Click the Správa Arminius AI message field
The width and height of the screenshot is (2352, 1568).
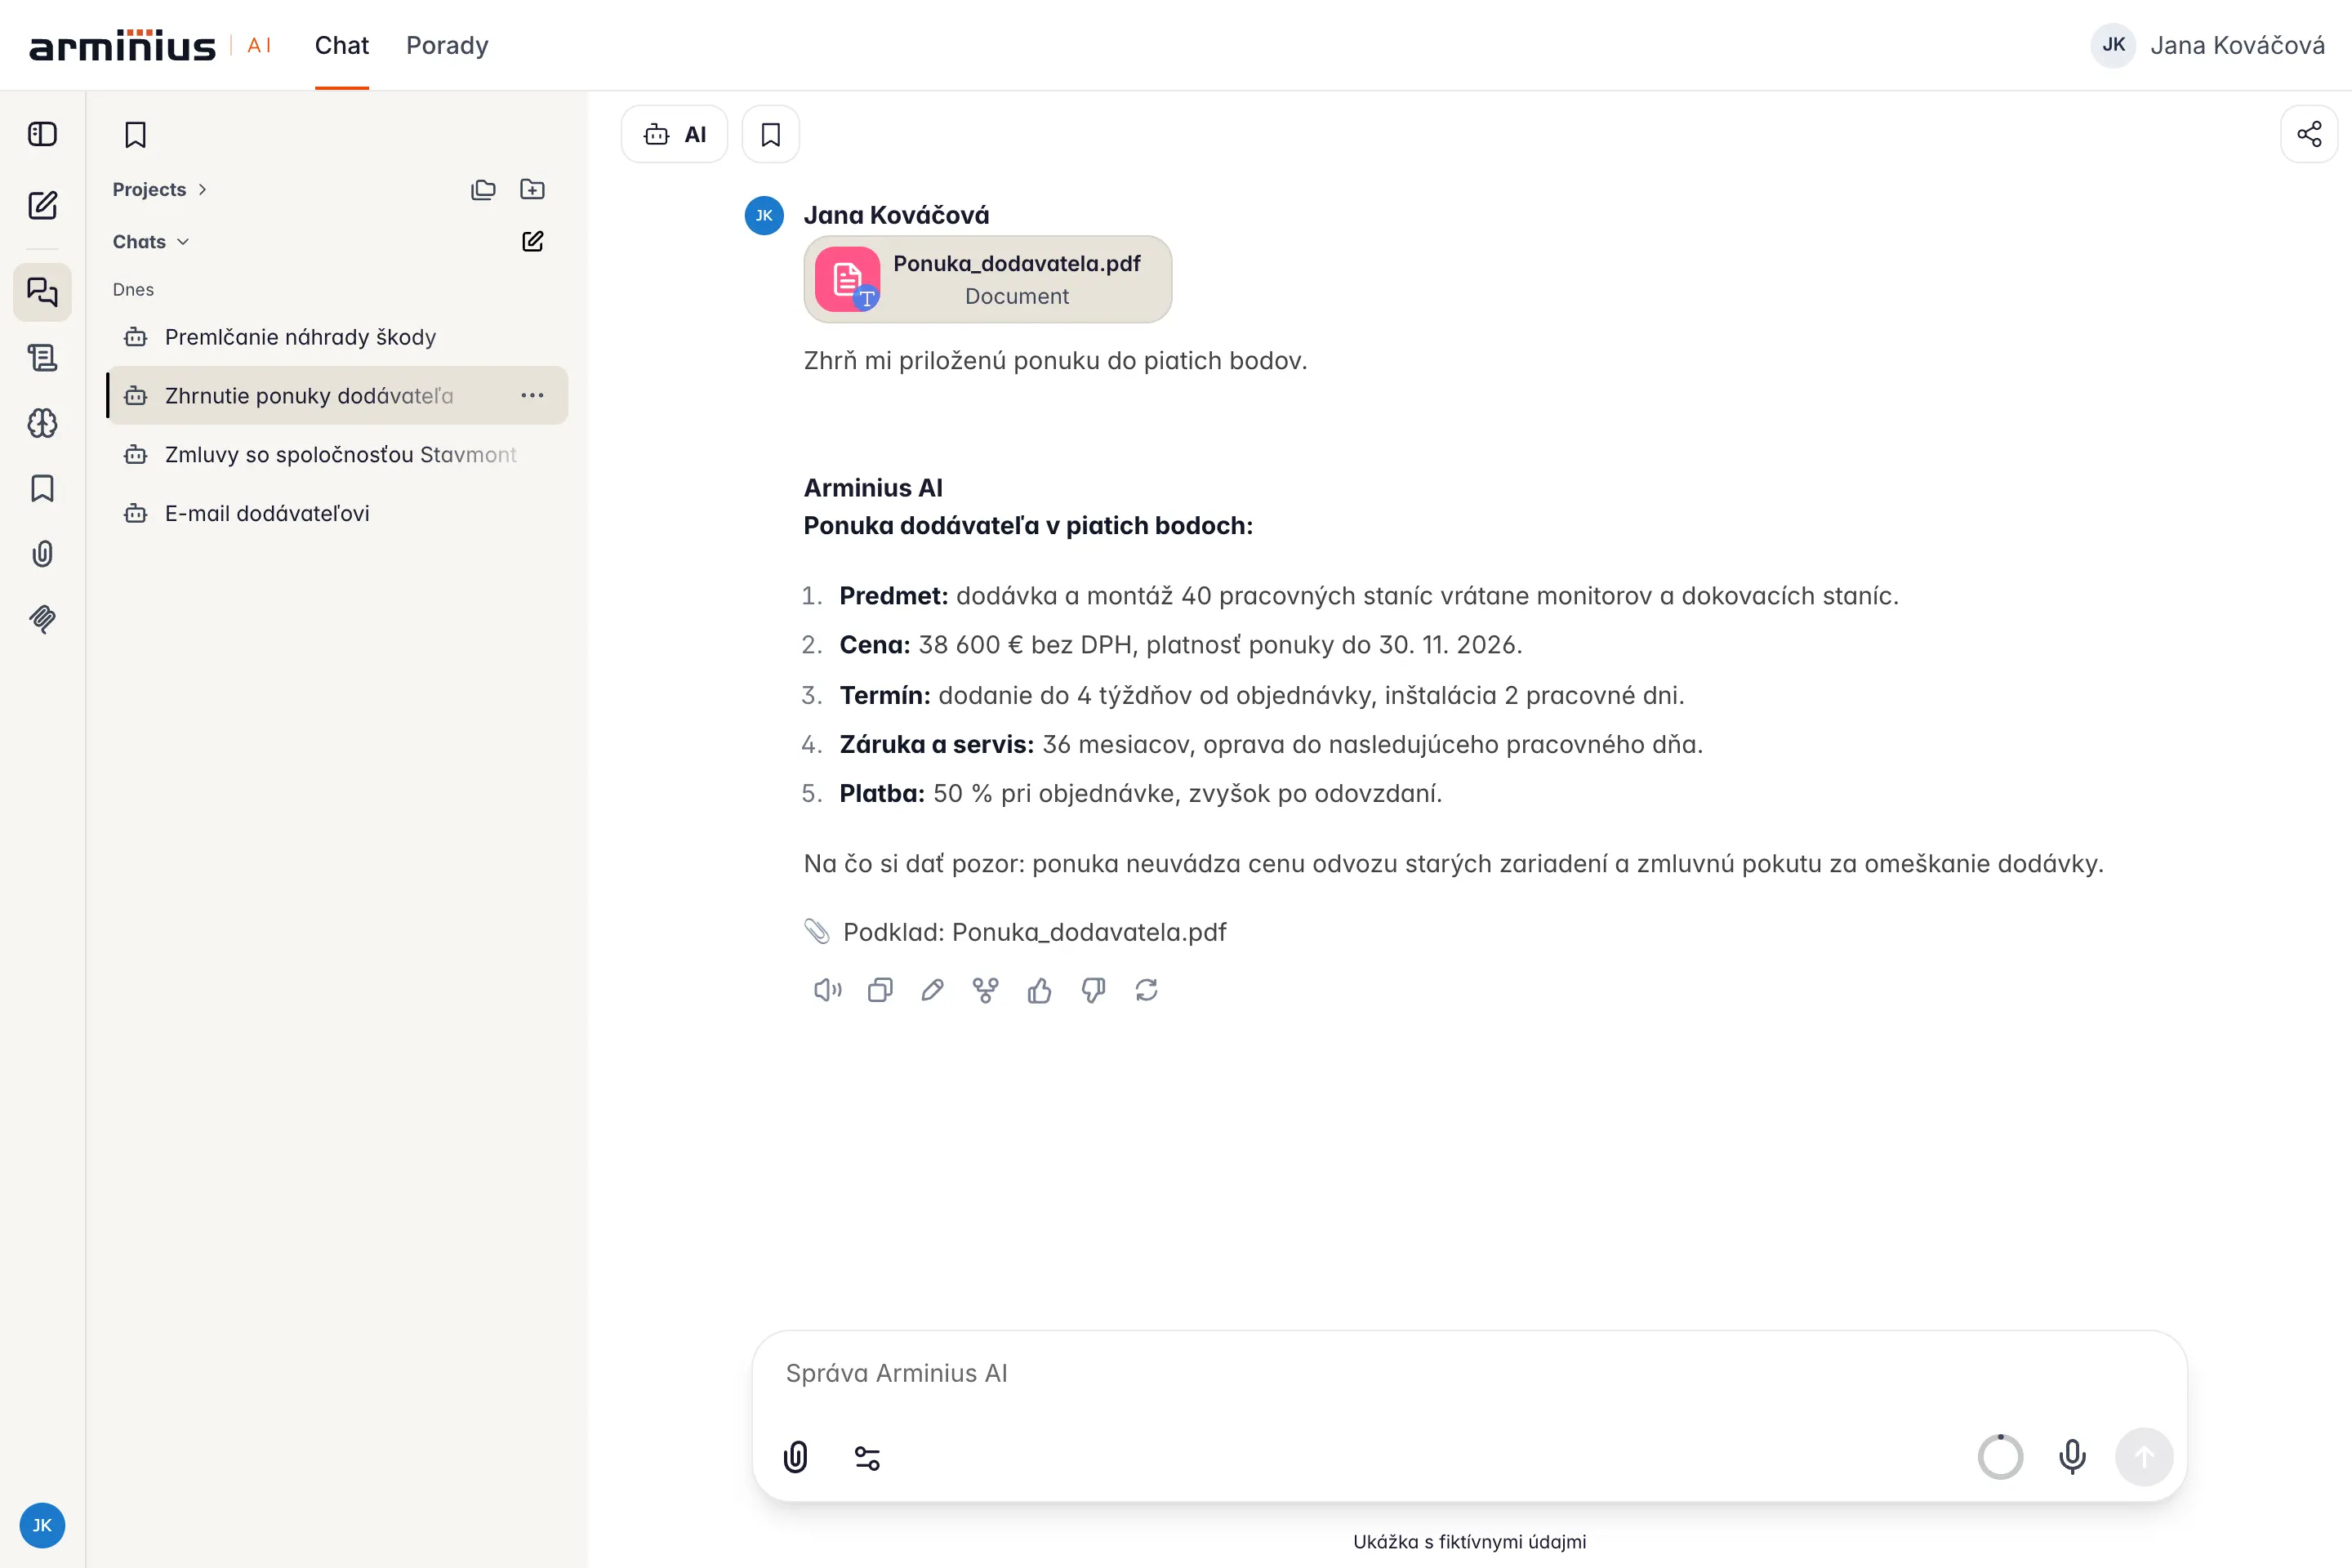[x=1468, y=1373]
